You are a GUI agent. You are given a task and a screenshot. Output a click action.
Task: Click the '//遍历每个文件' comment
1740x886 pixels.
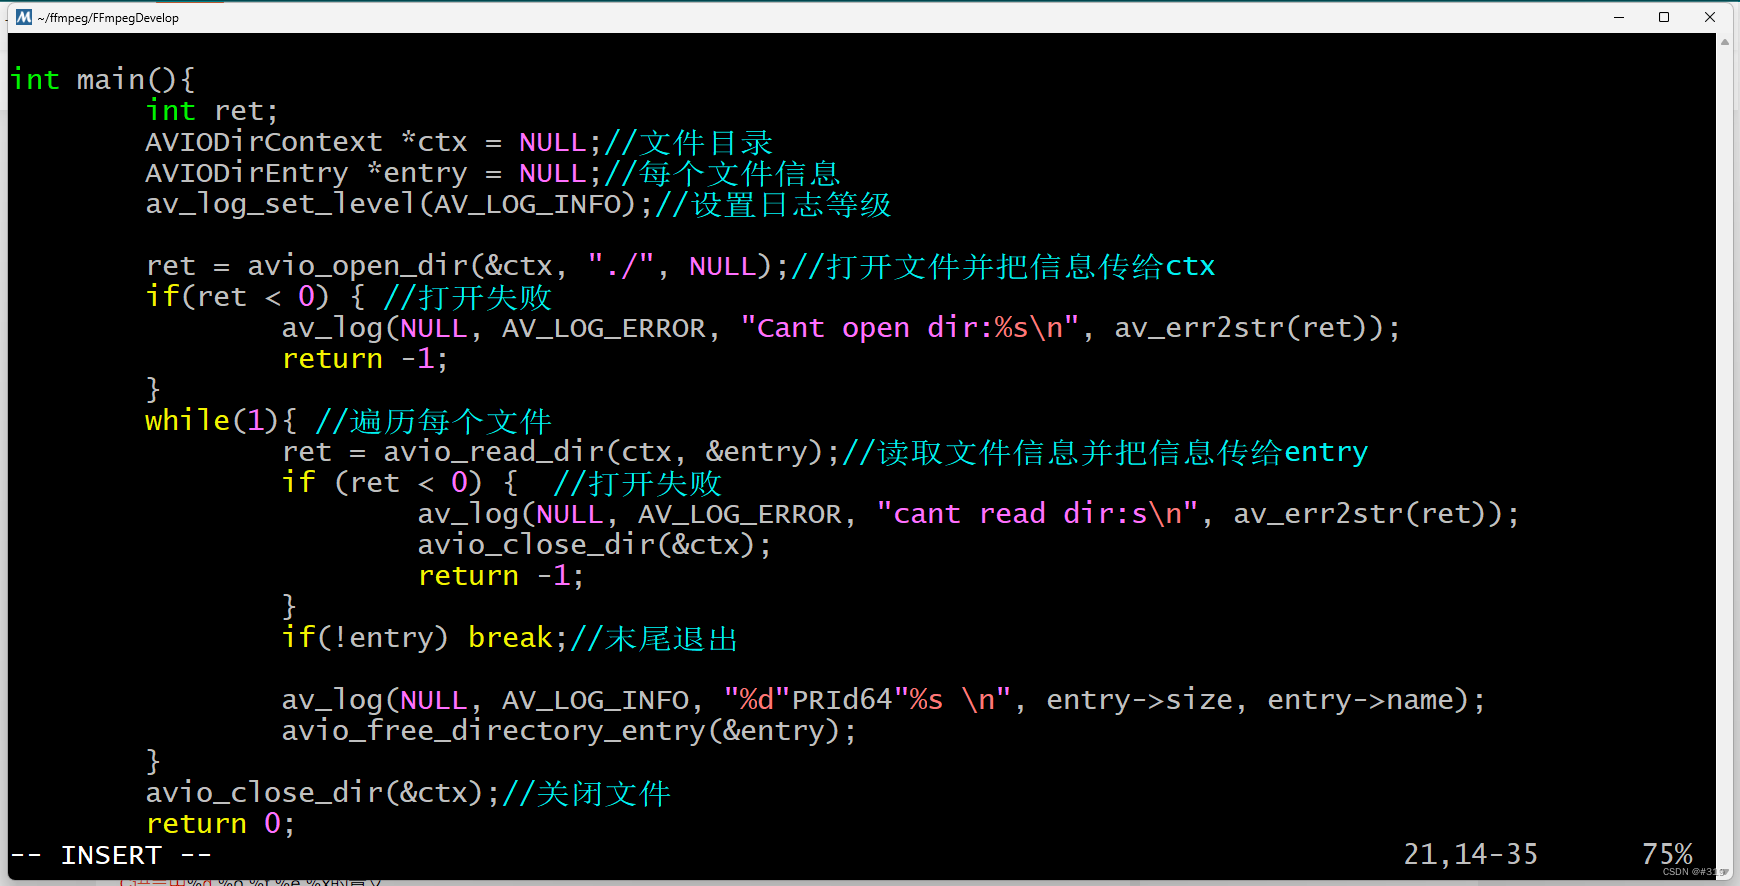[x=434, y=421]
